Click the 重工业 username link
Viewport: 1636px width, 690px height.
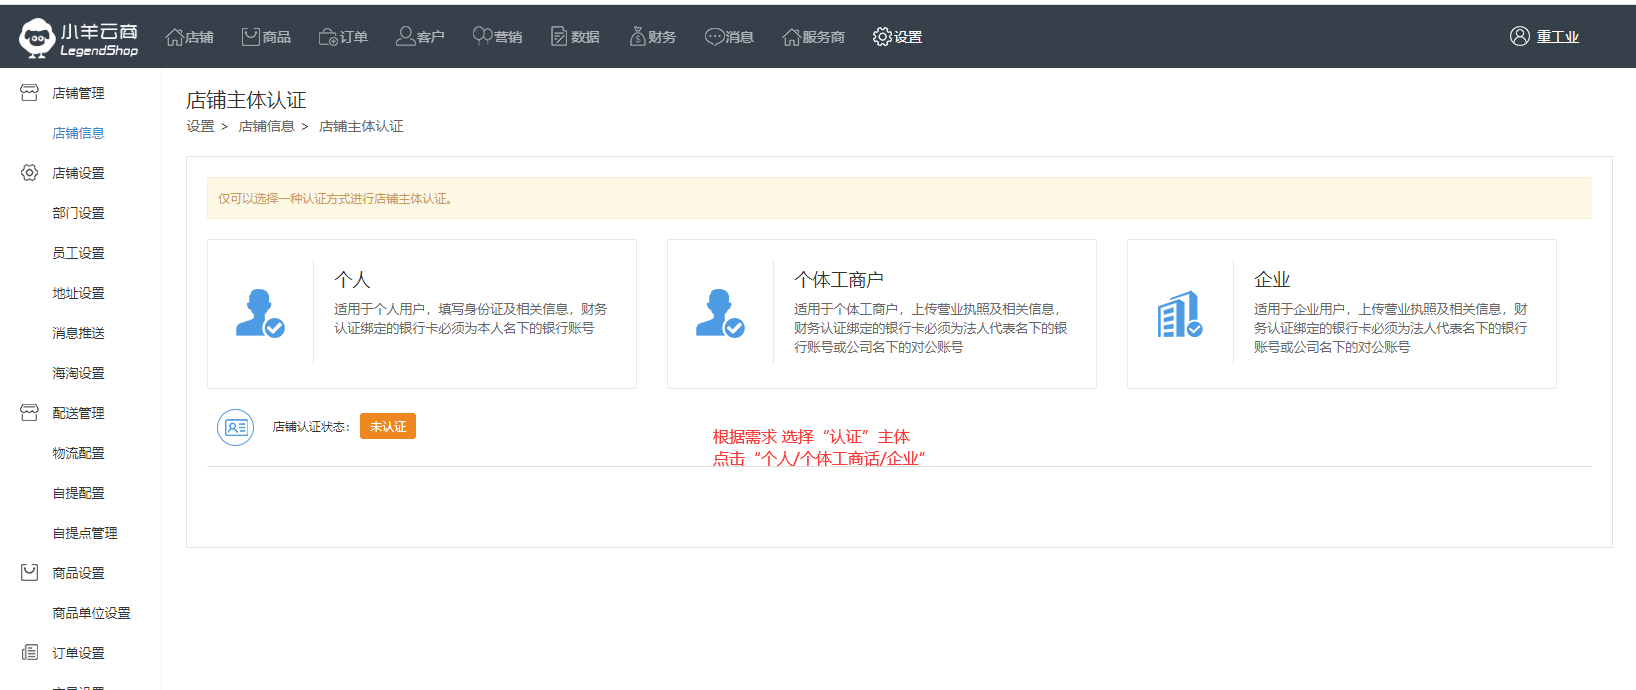pyautogui.click(x=1557, y=37)
